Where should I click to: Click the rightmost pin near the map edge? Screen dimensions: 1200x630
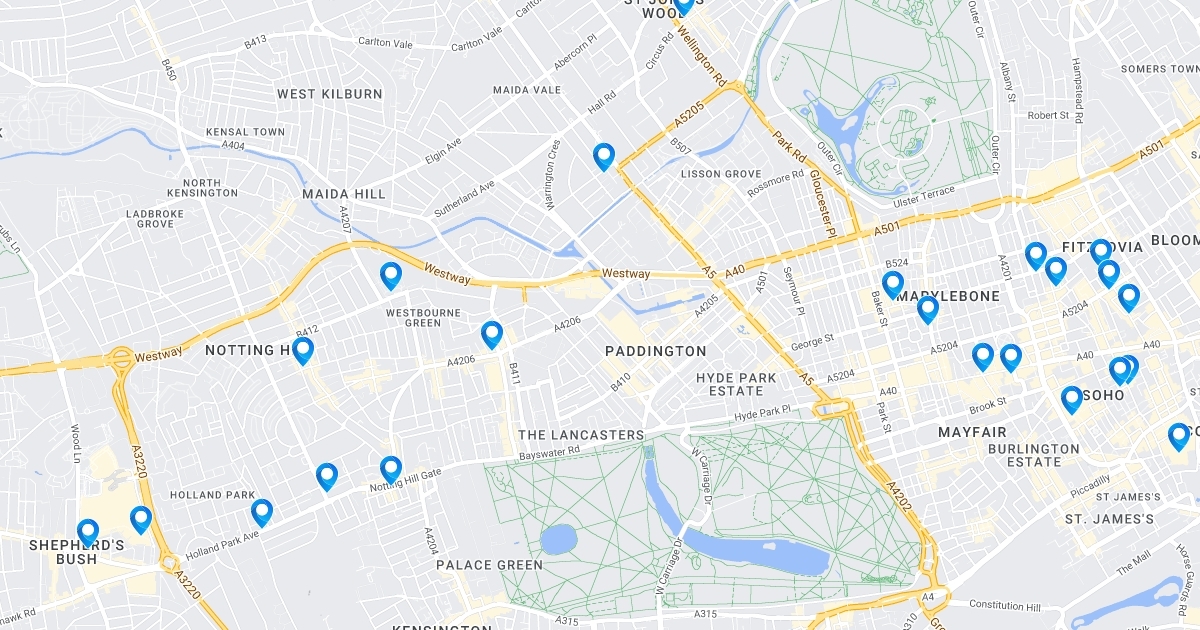[1180, 437]
